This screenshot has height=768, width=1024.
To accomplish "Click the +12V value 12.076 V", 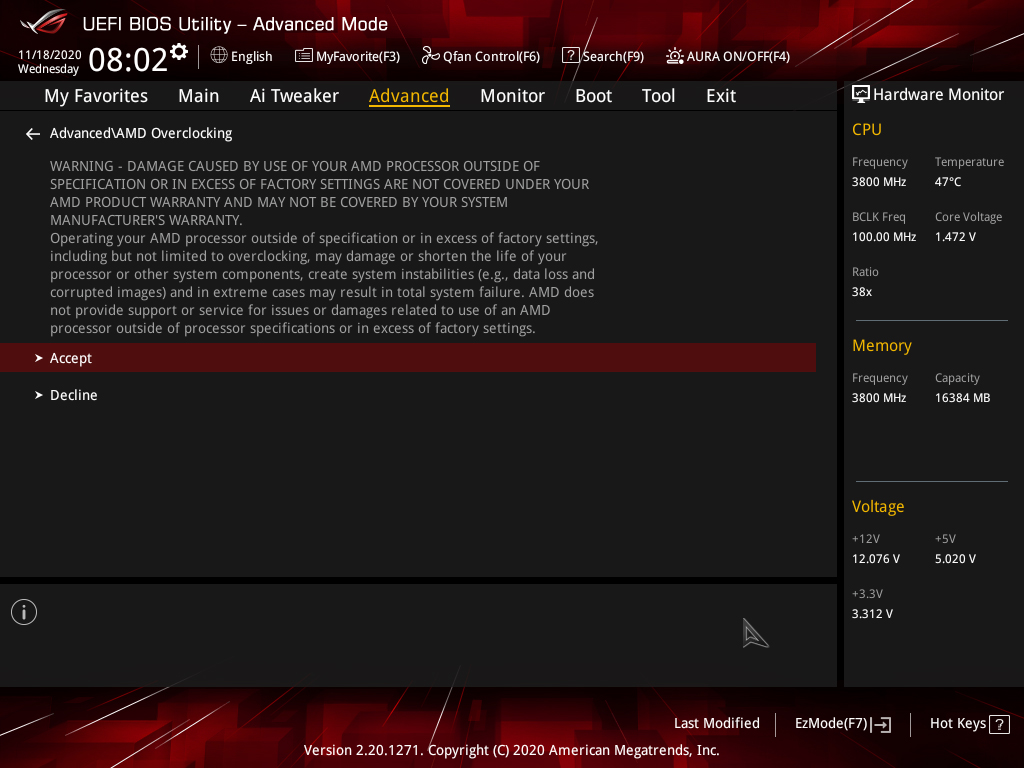I will pos(876,559).
